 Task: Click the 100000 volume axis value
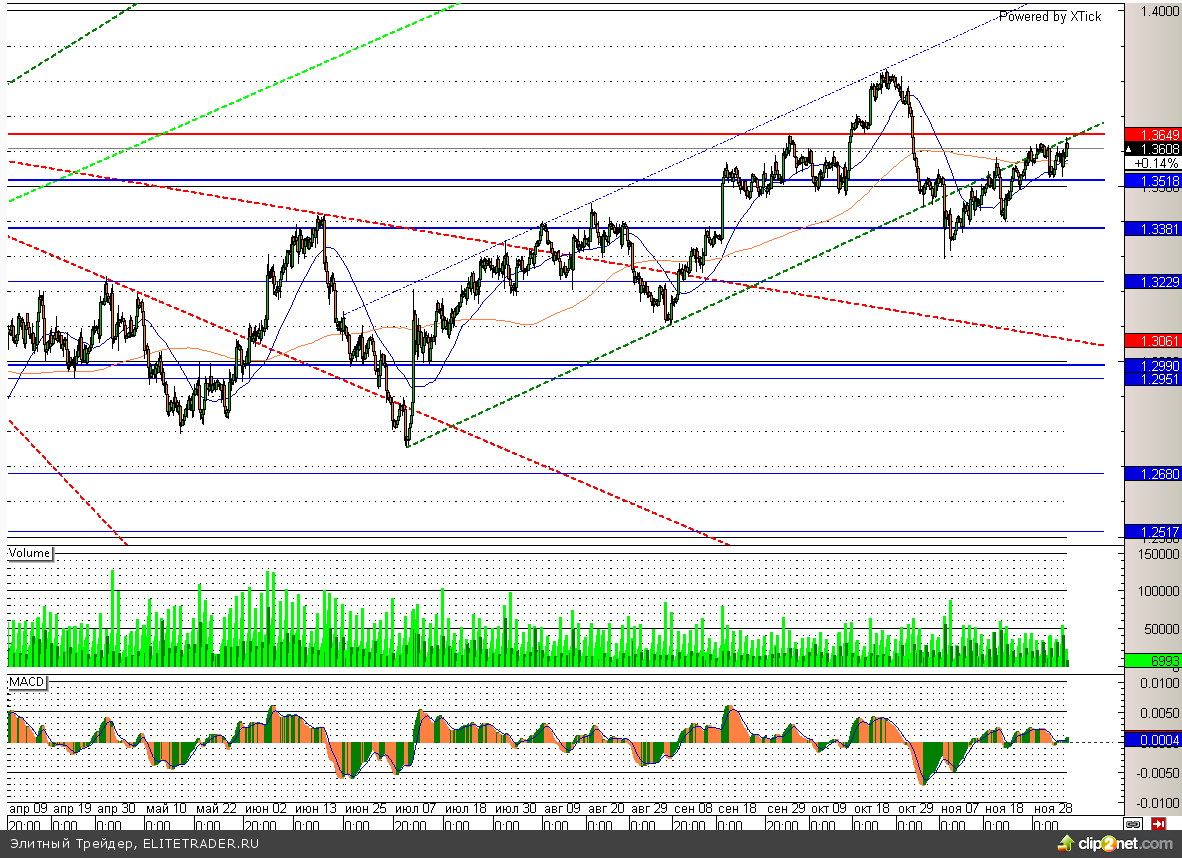point(1159,590)
